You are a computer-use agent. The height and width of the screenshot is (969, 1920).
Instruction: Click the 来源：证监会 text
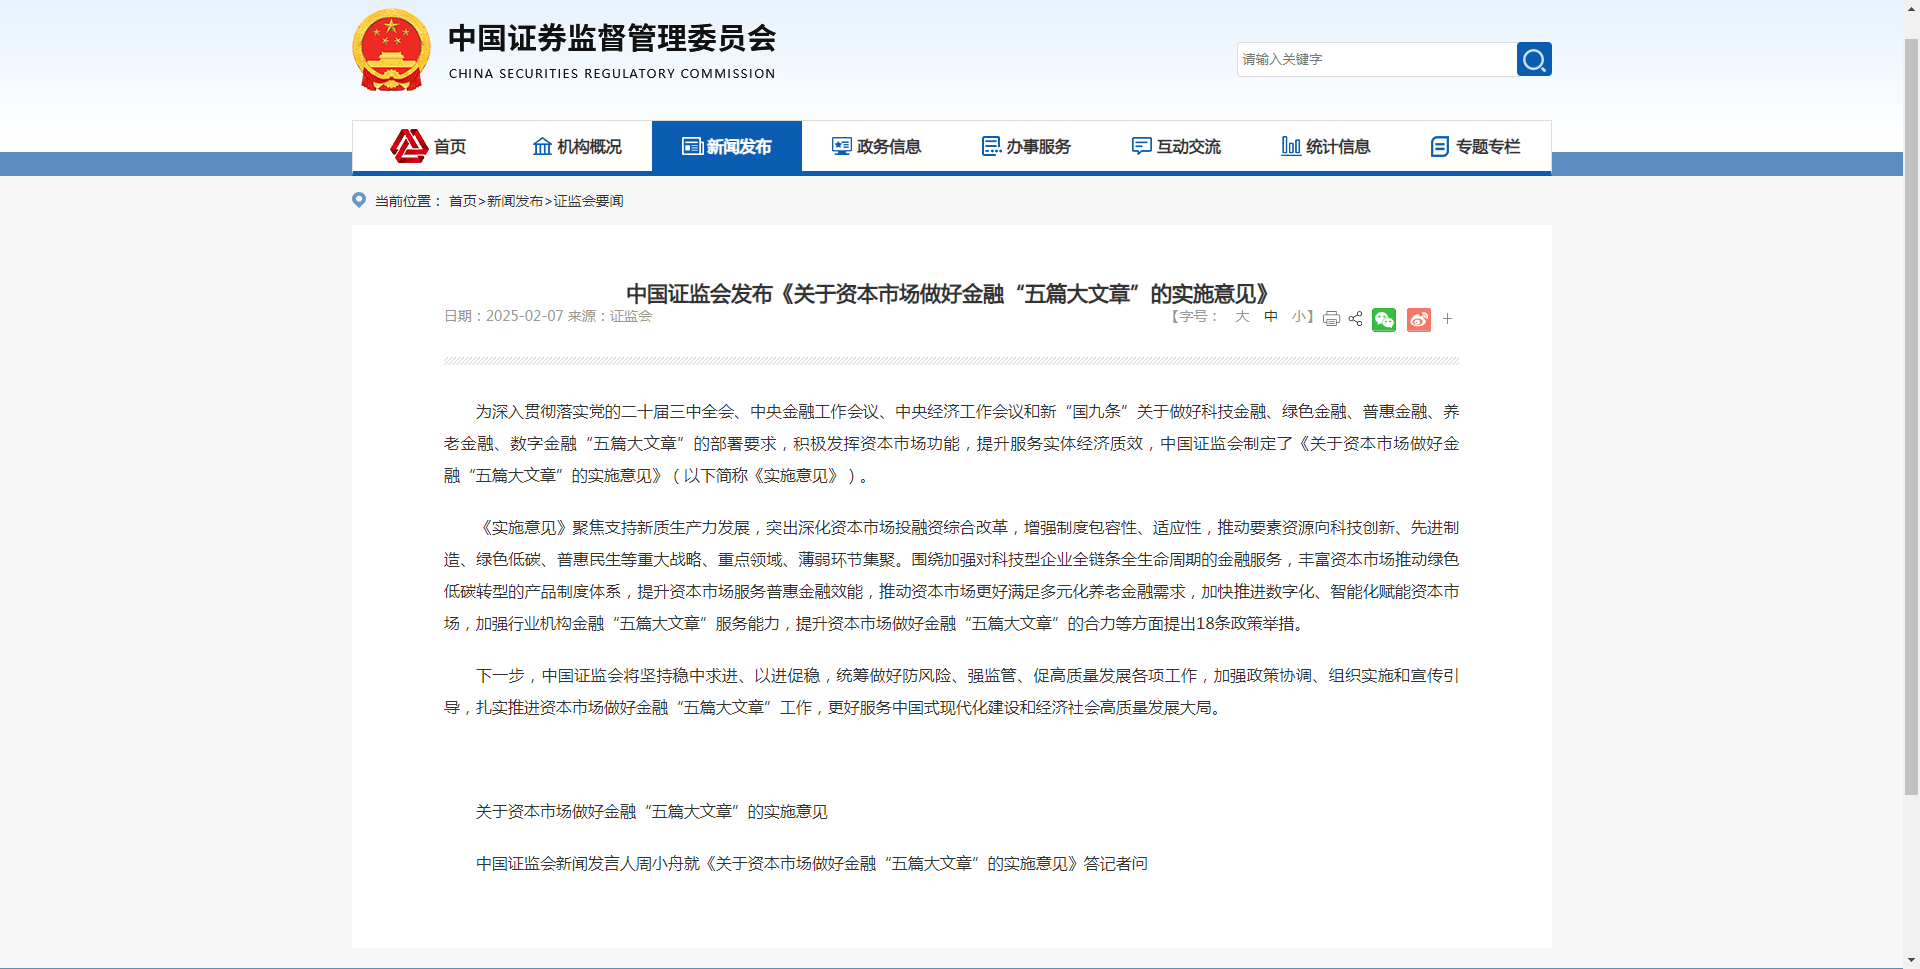[610, 316]
